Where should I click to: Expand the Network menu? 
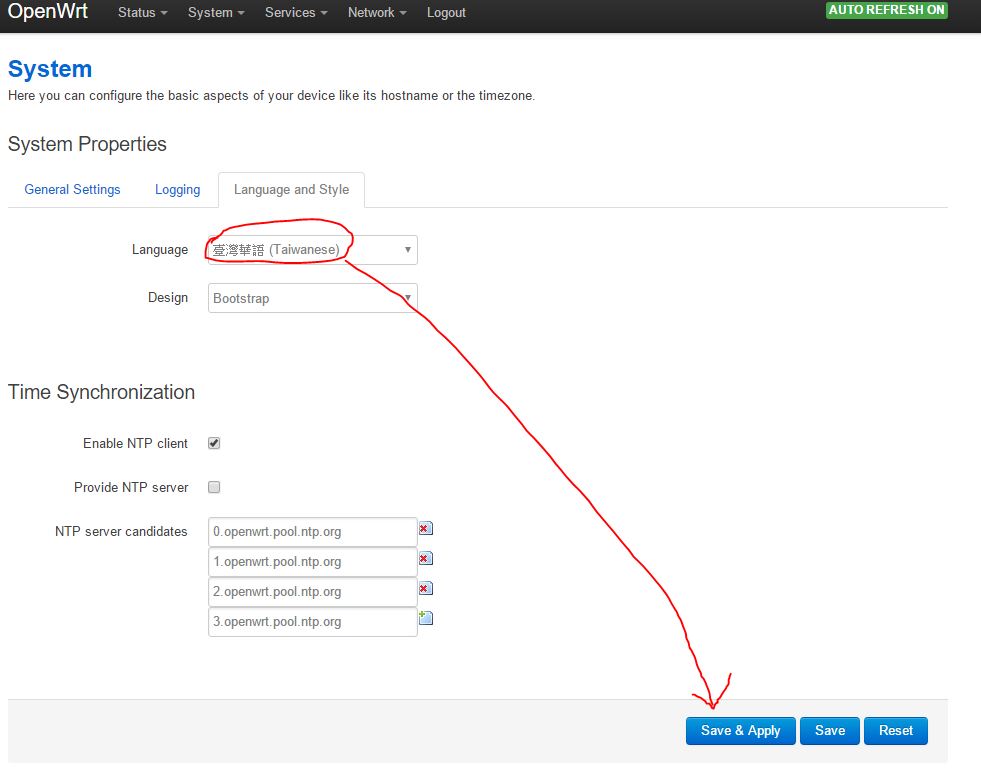click(x=377, y=13)
